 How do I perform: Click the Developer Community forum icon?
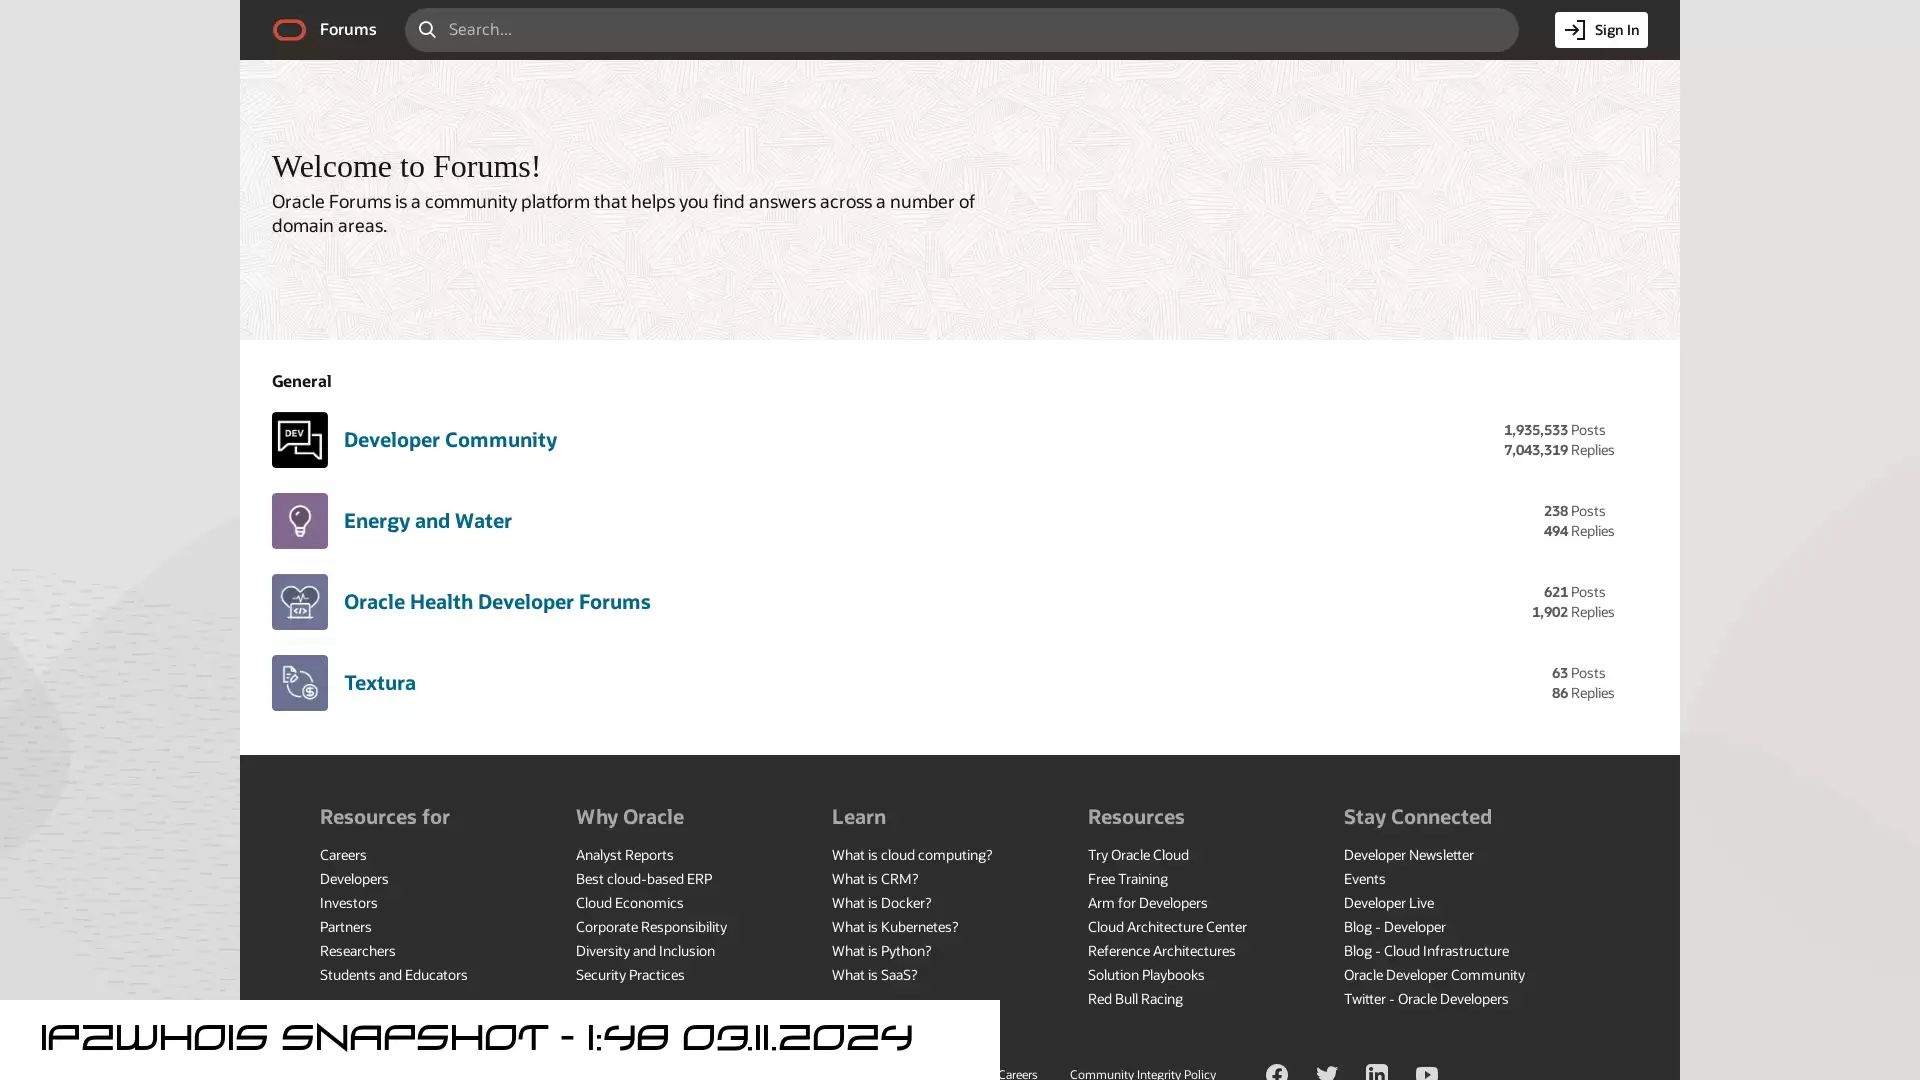pos(299,439)
